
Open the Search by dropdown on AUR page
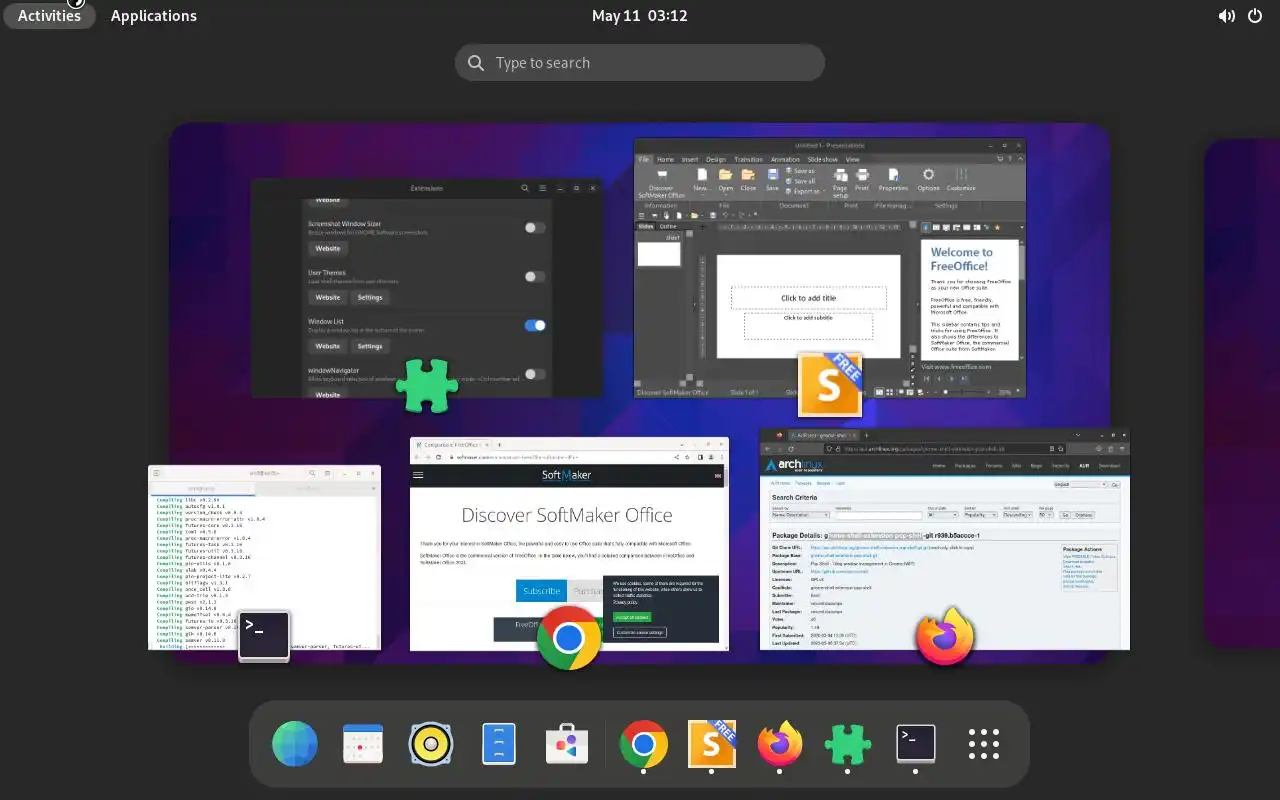801,515
